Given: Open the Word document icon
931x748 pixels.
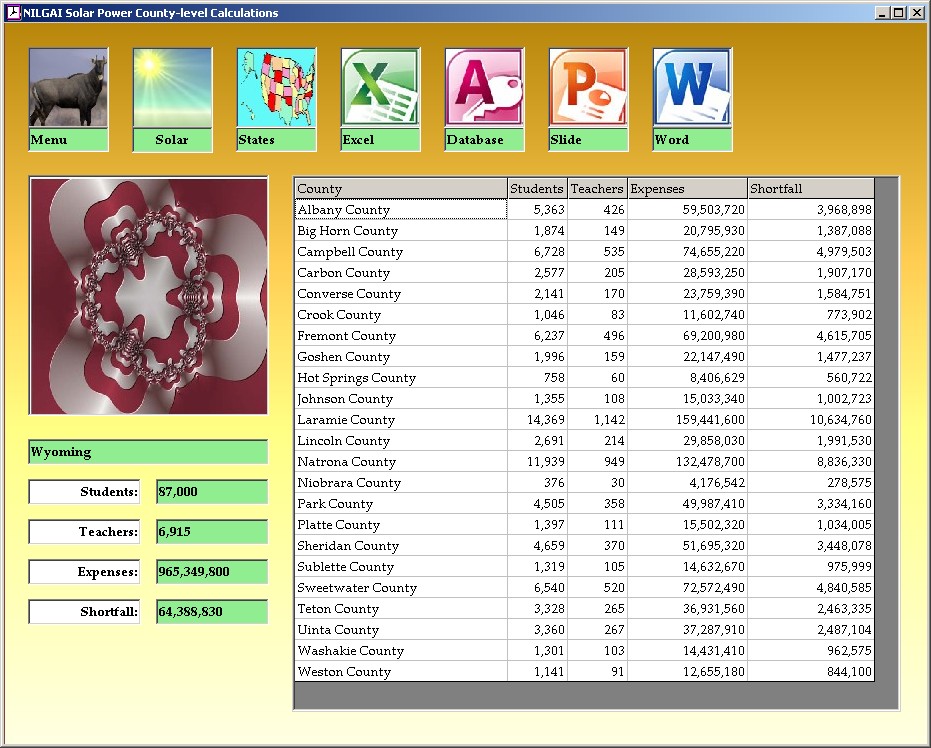Looking at the screenshot, I should (x=692, y=88).
